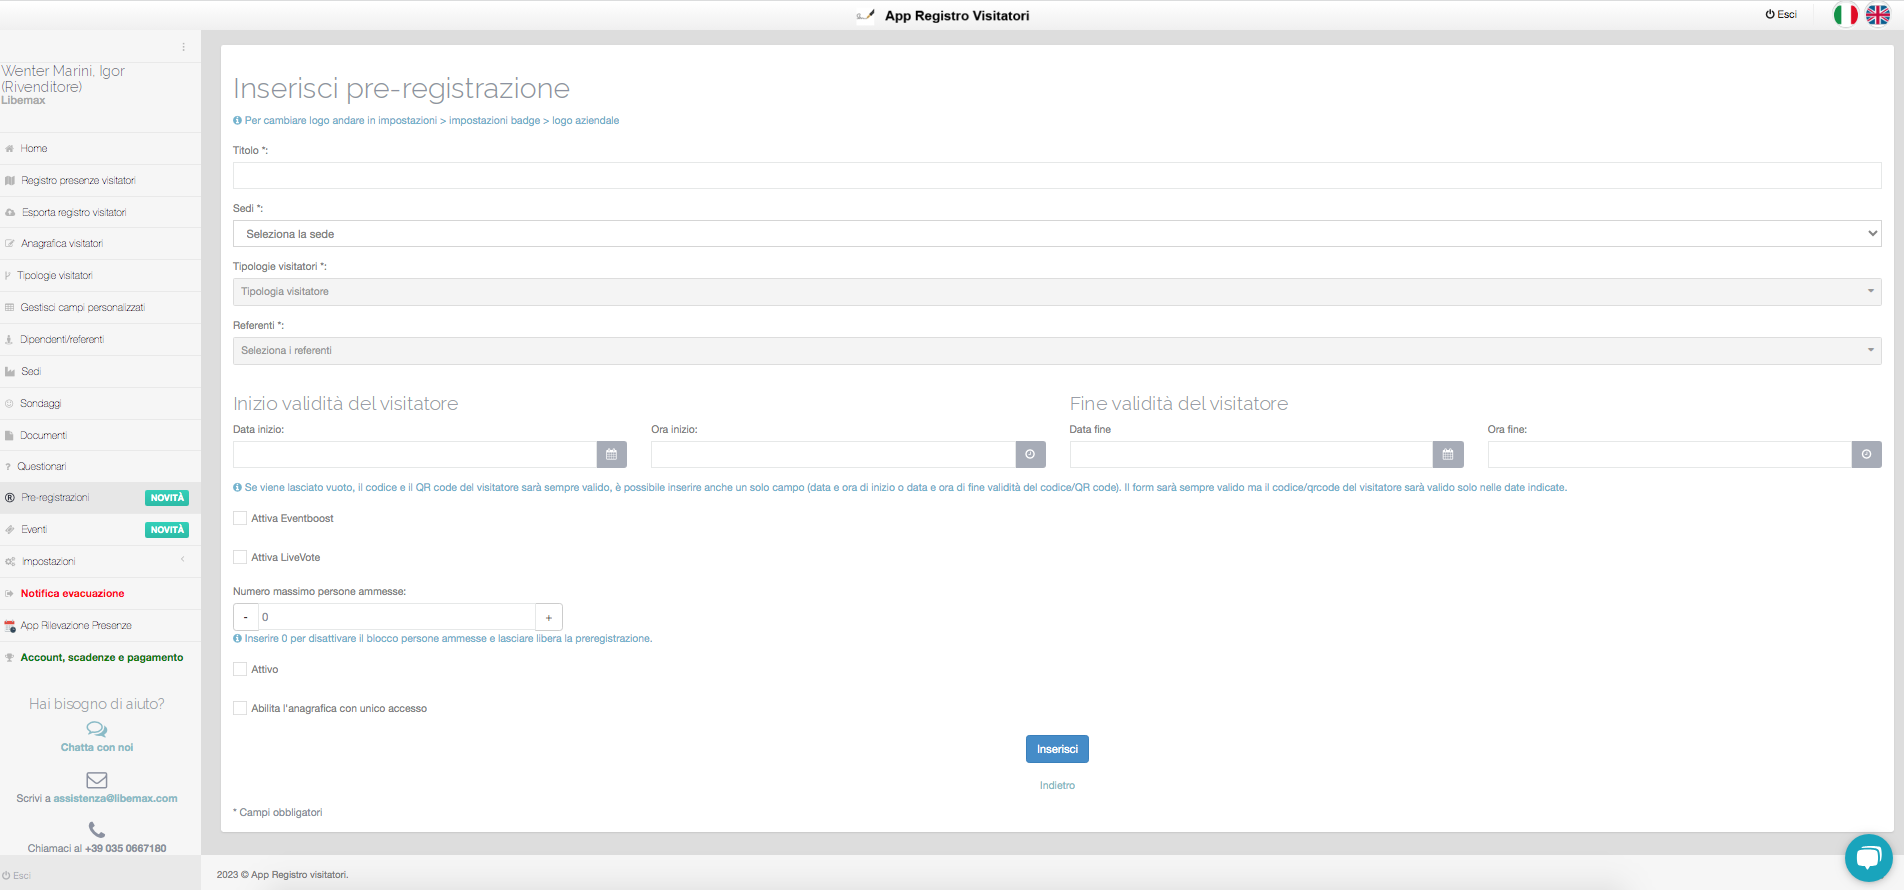Increase max persons with plus button
The image size is (1904, 890).
[549, 617]
